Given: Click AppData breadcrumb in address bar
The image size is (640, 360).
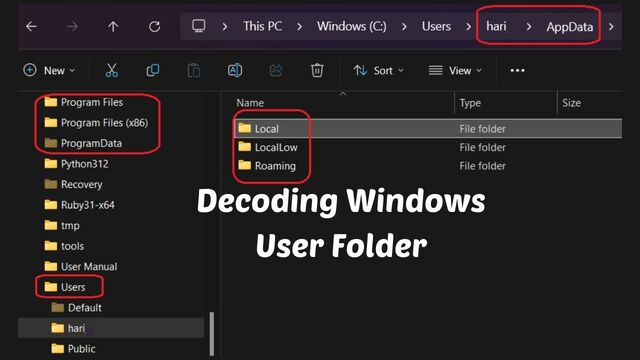Looking at the screenshot, I should (x=570, y=27).
